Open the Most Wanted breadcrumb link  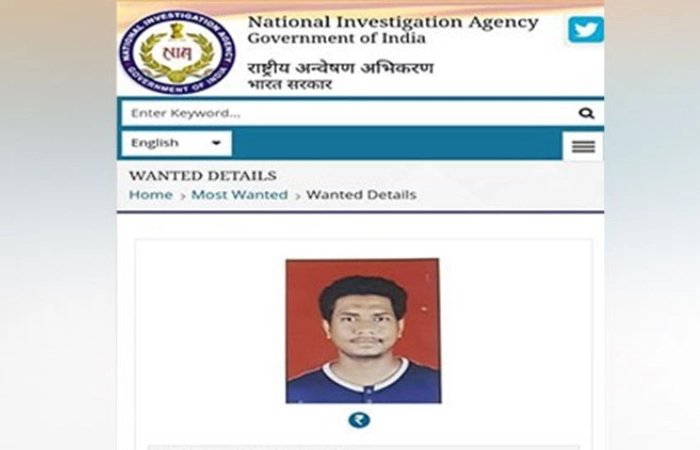240,195
